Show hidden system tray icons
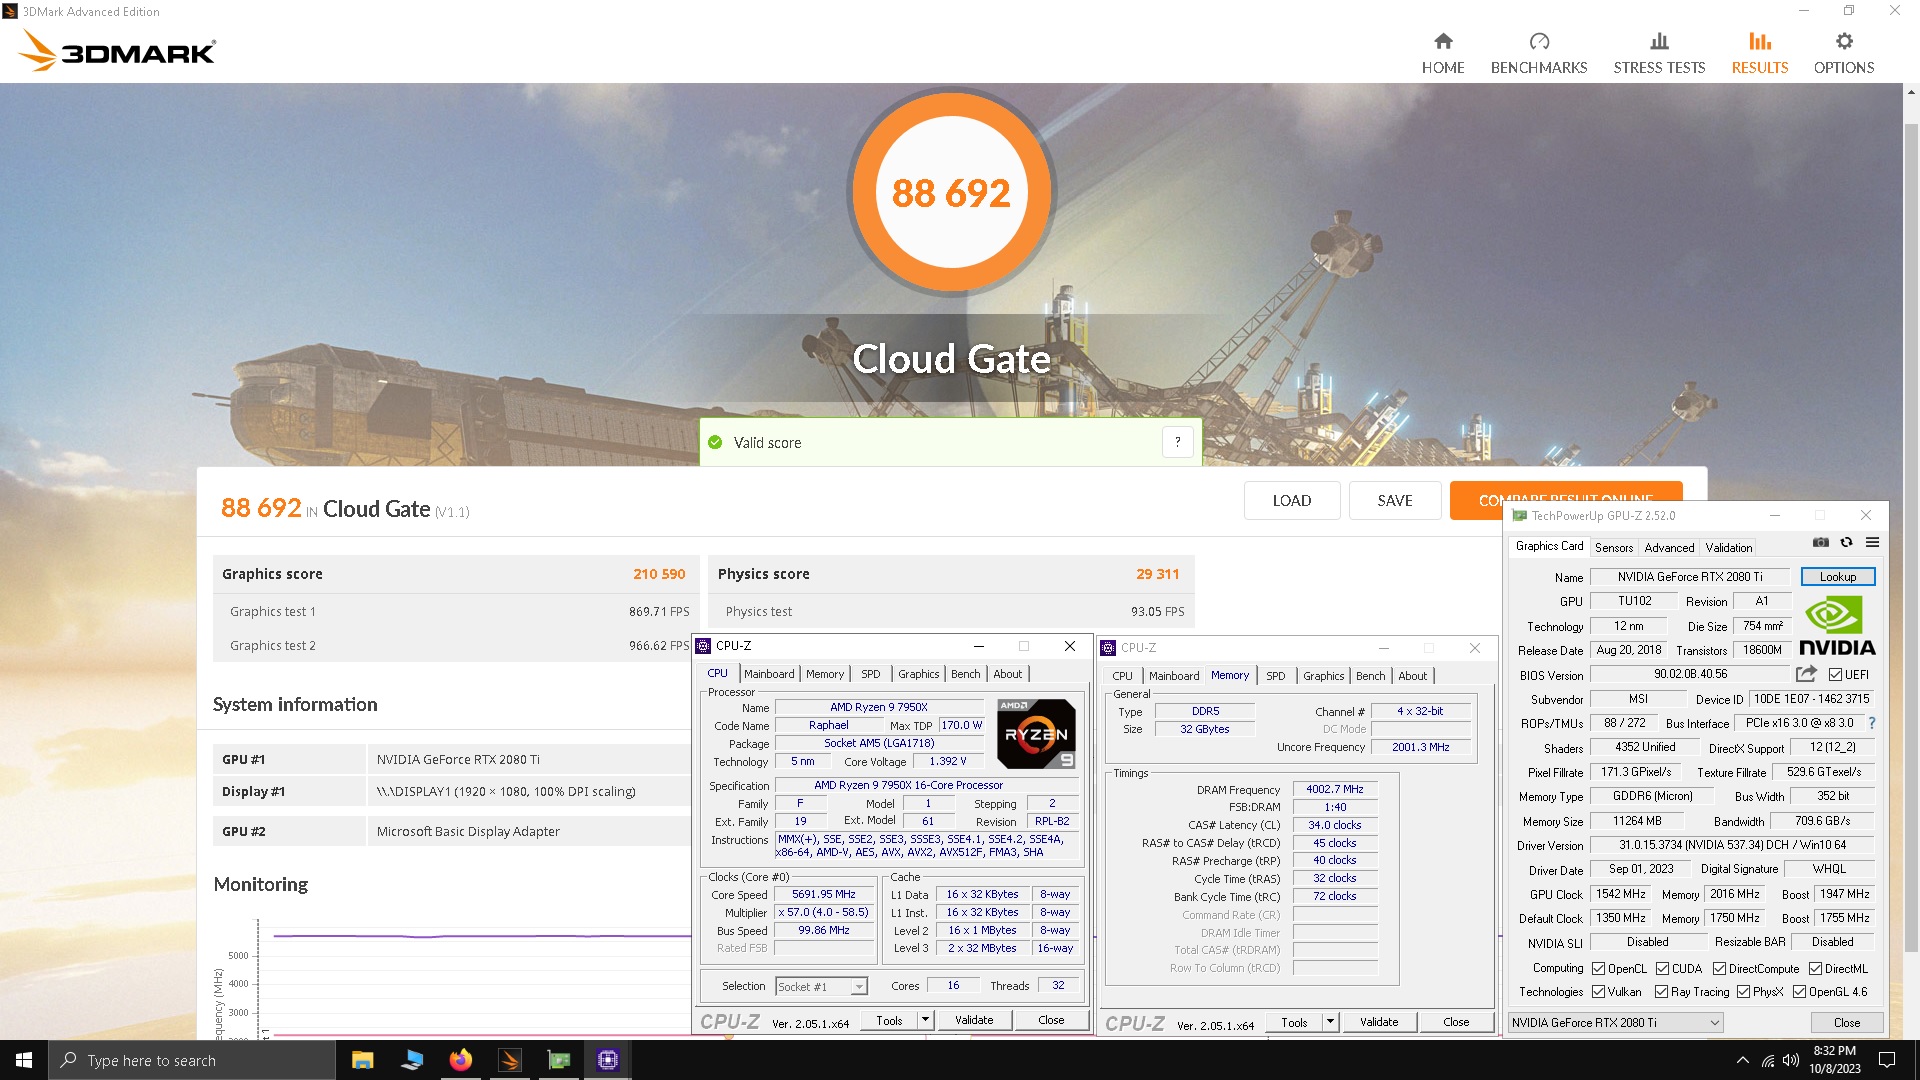This screenshot has width=1920, height=1080. [x=1743, y=1060]
